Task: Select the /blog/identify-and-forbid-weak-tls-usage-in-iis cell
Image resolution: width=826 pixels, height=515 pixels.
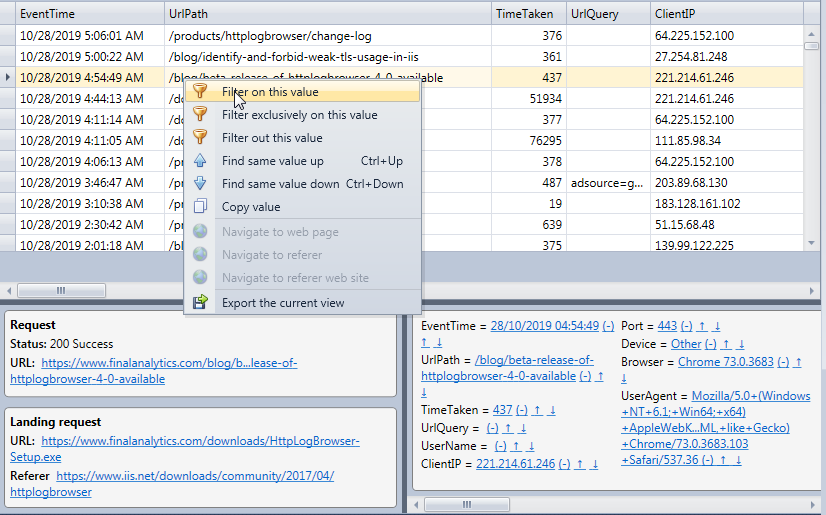Action: tap(328, 57)
